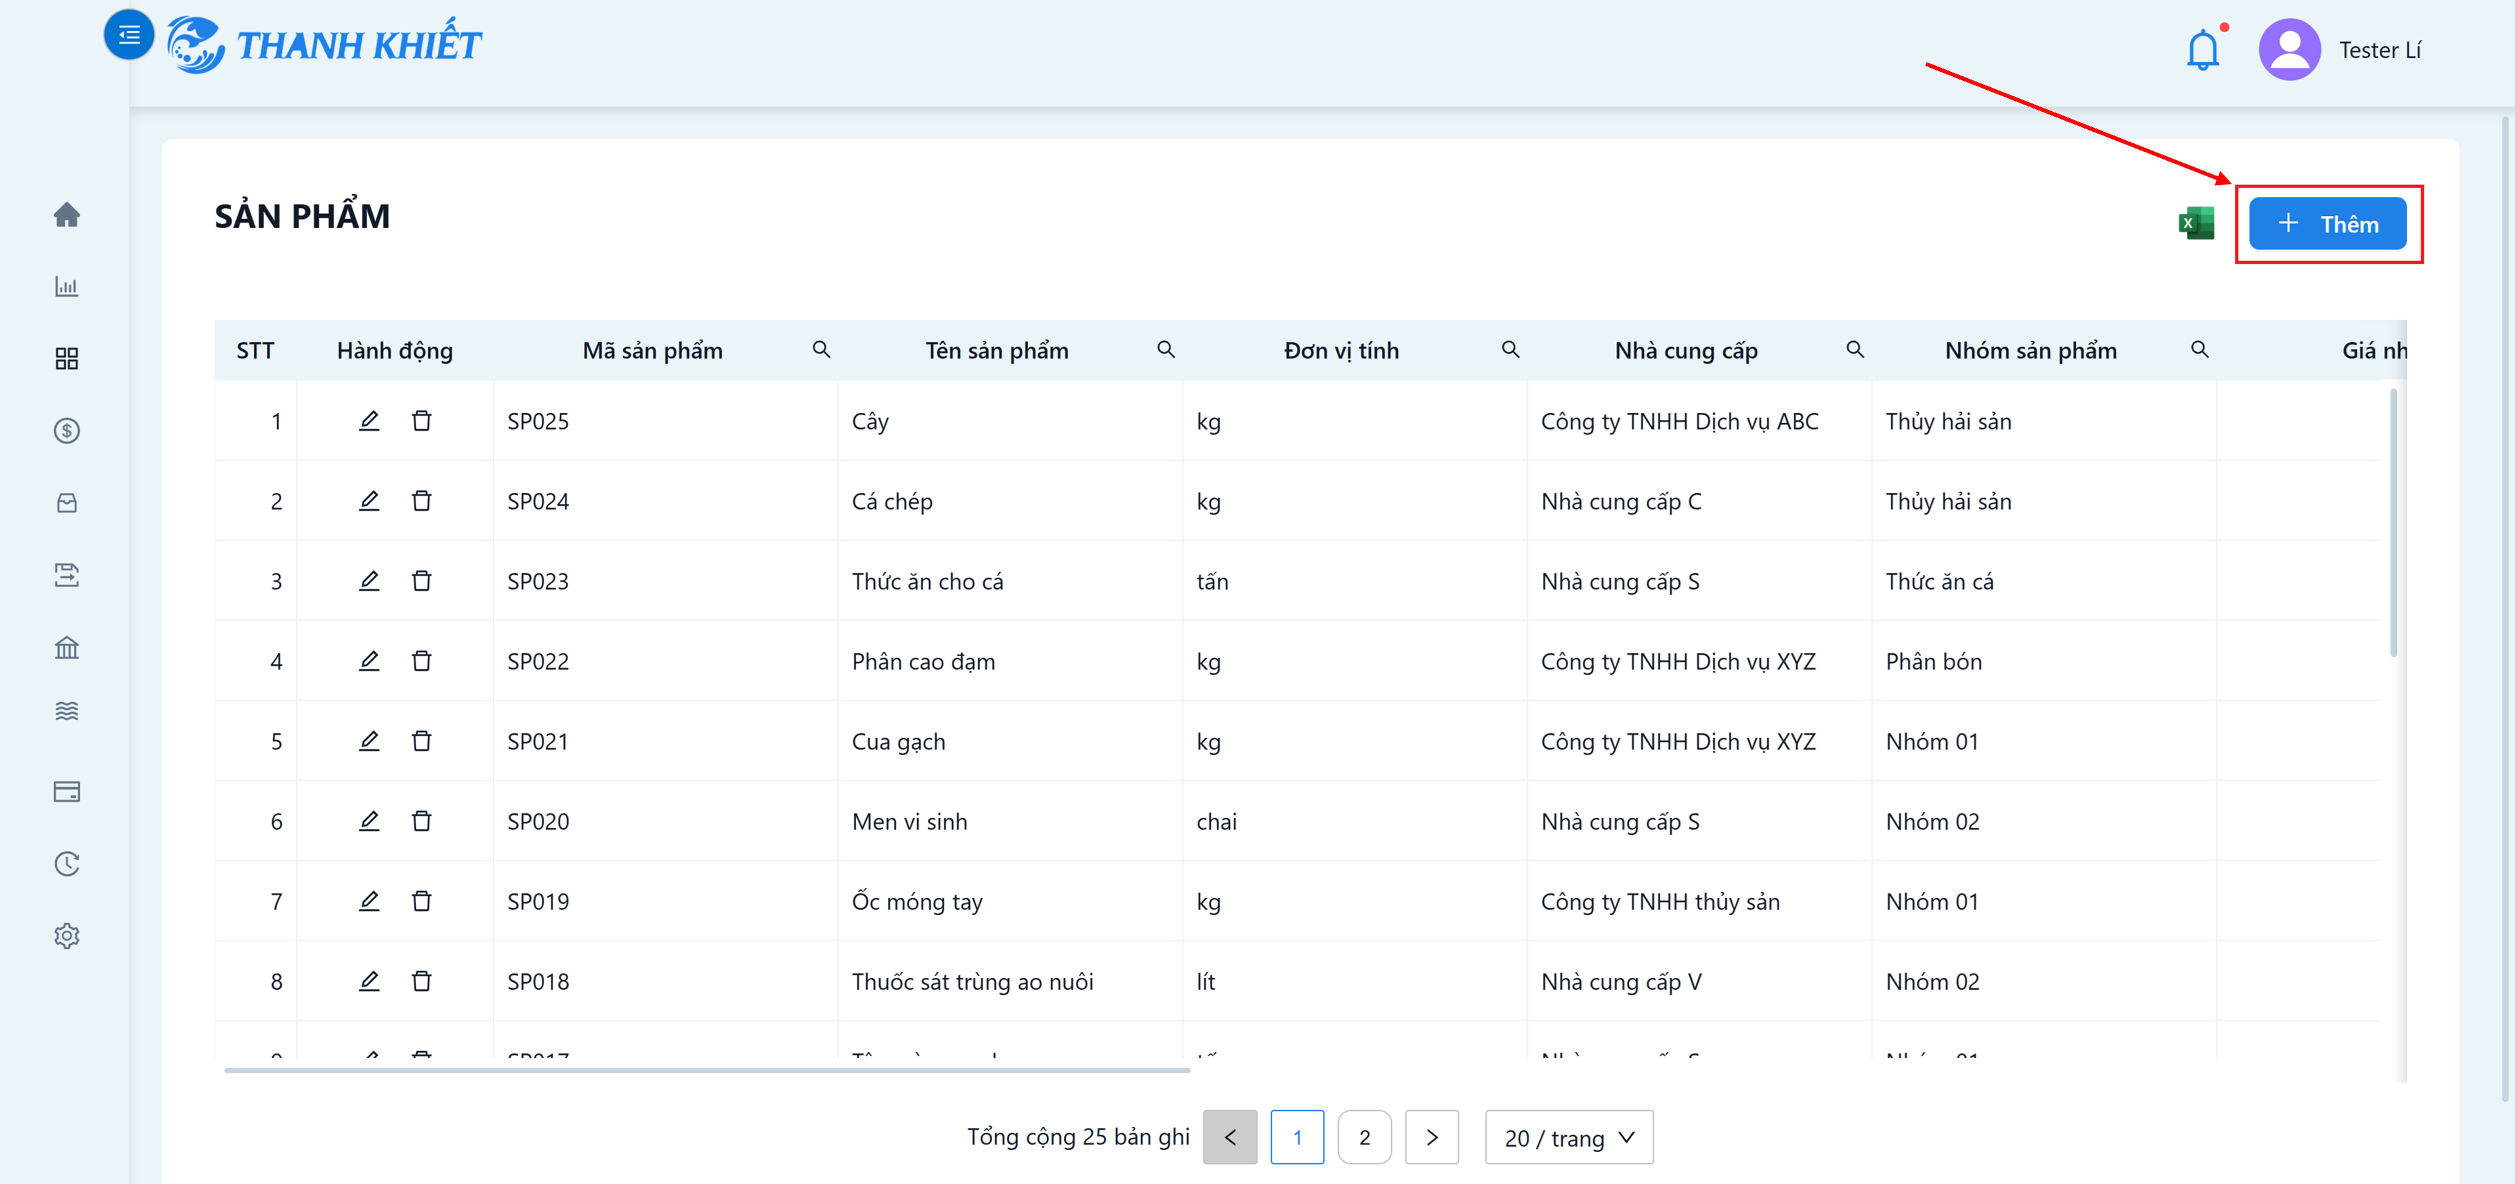Search by Đơn vị tính column
The image size is (2515, 1184).
1511,349
